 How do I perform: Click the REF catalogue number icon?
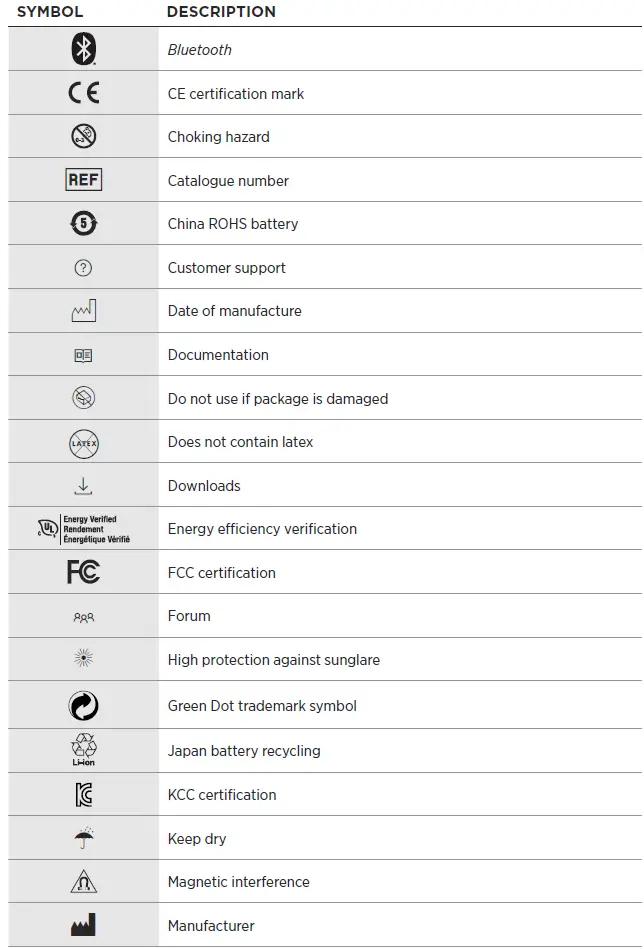point(84,180)
